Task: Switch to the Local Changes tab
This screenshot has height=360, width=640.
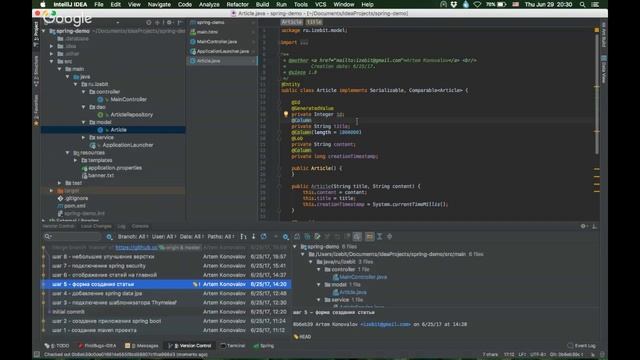Action: tap(96, 226)
